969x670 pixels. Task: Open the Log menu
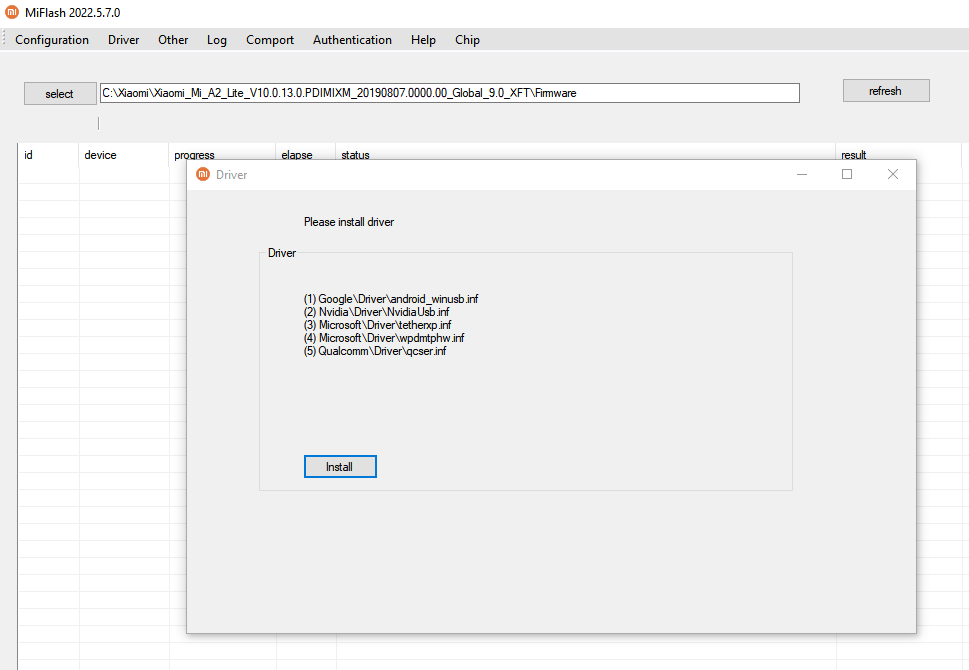pos(217,40)
